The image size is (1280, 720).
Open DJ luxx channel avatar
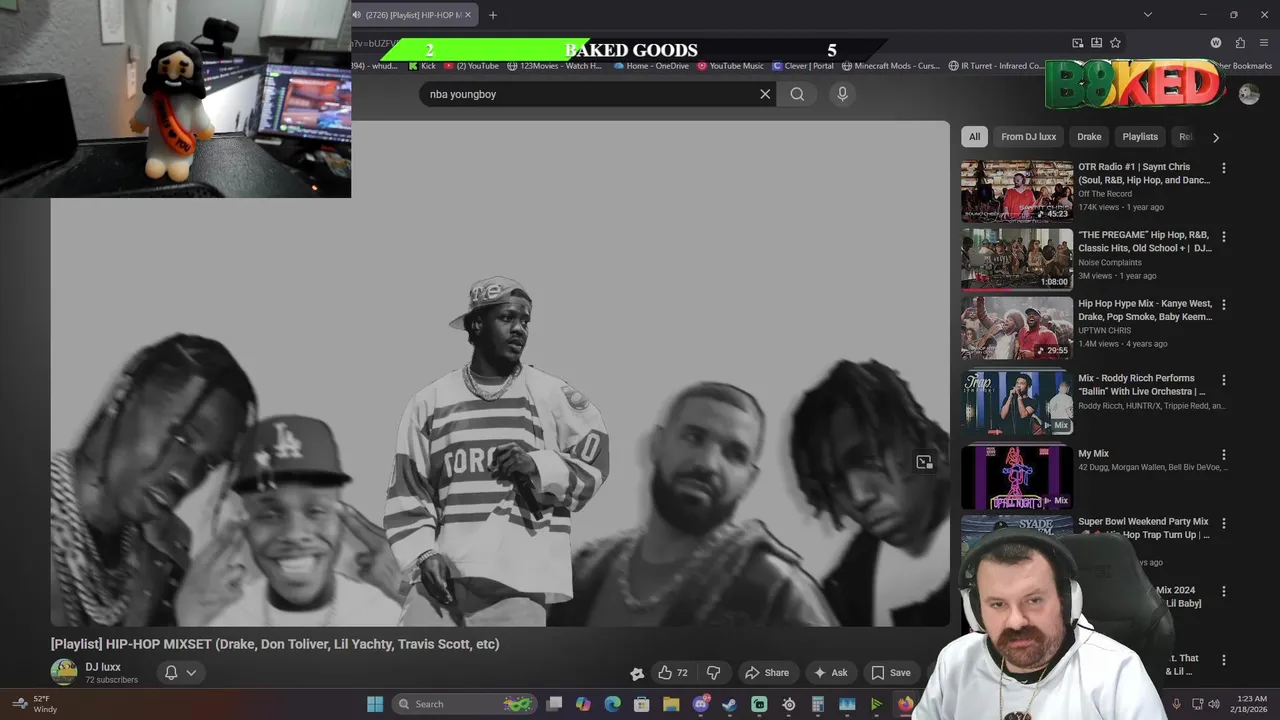click(64, 672)
